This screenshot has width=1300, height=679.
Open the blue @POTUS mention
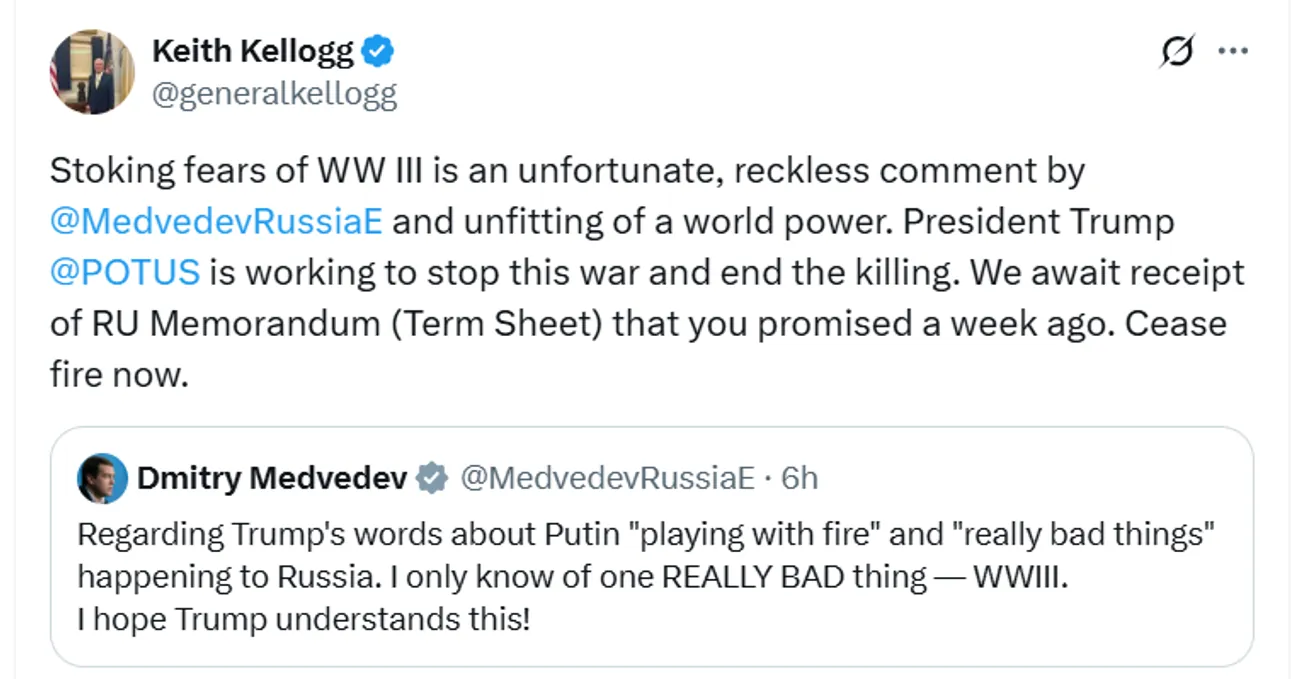[125, 272]
